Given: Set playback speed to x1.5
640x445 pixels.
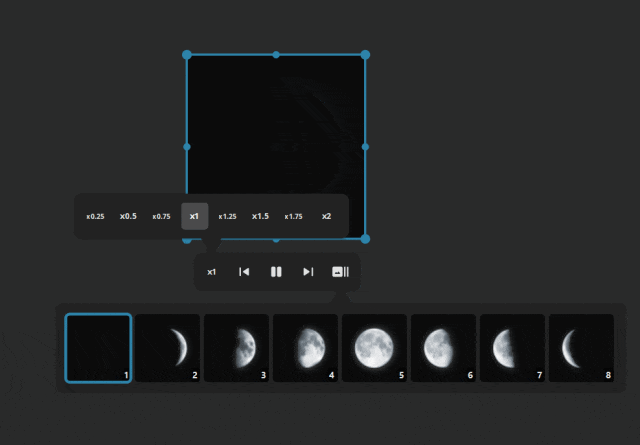Looking at the screenshot, I should tap(260, 216).
